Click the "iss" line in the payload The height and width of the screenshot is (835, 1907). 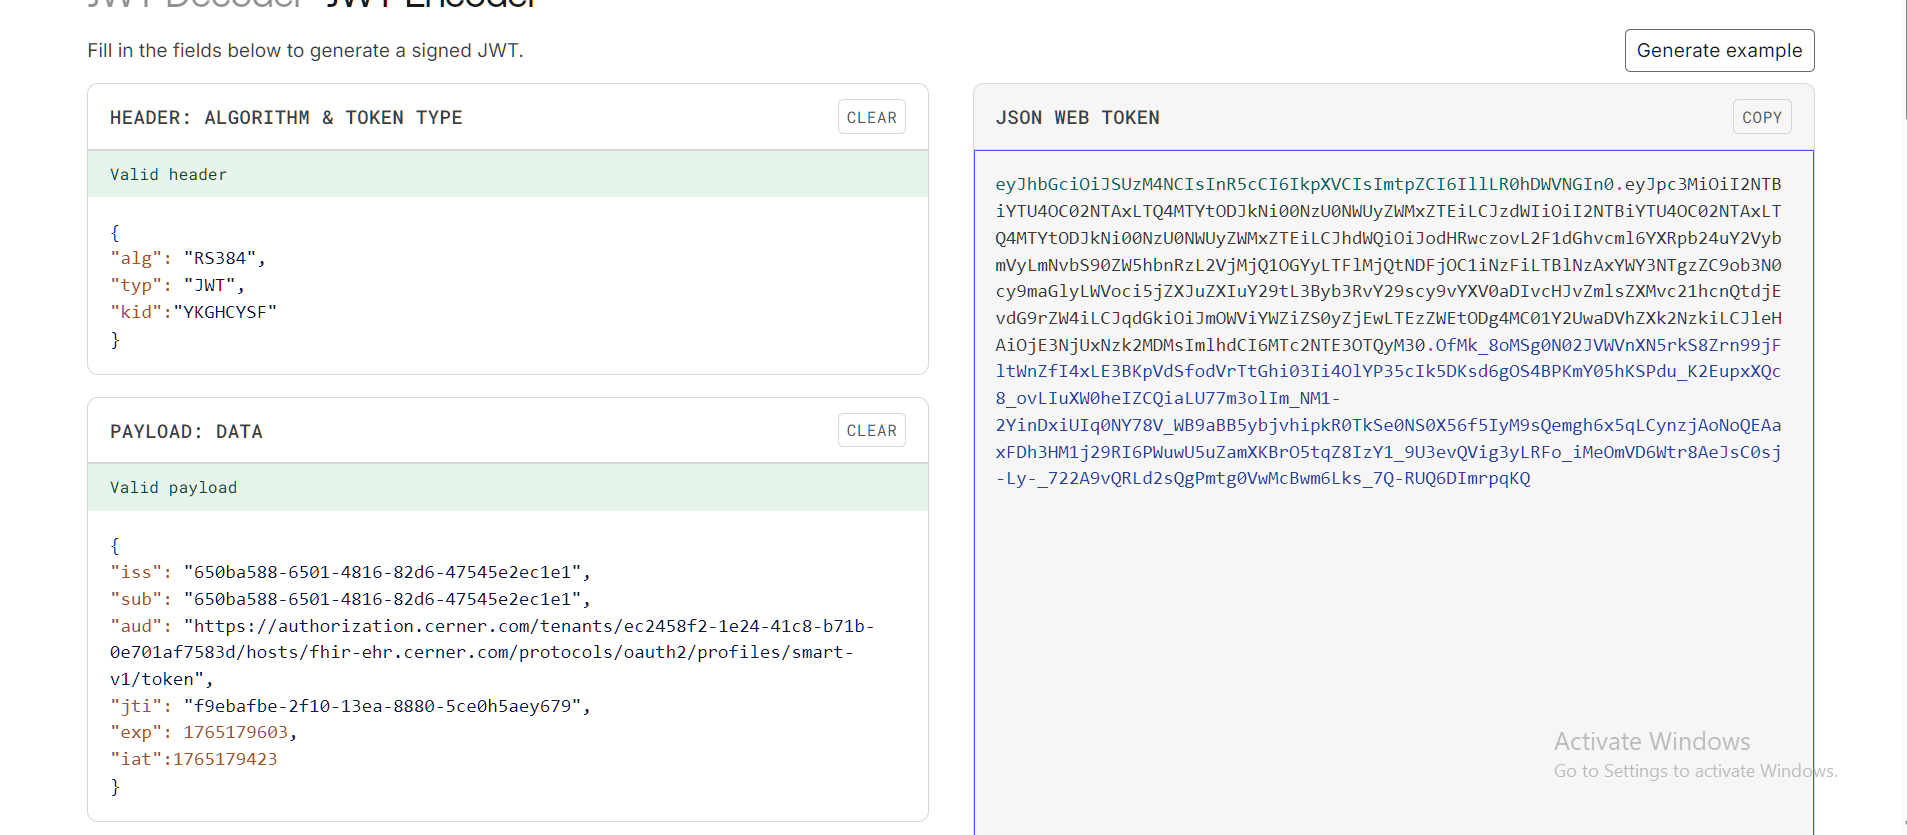(350, 573)
